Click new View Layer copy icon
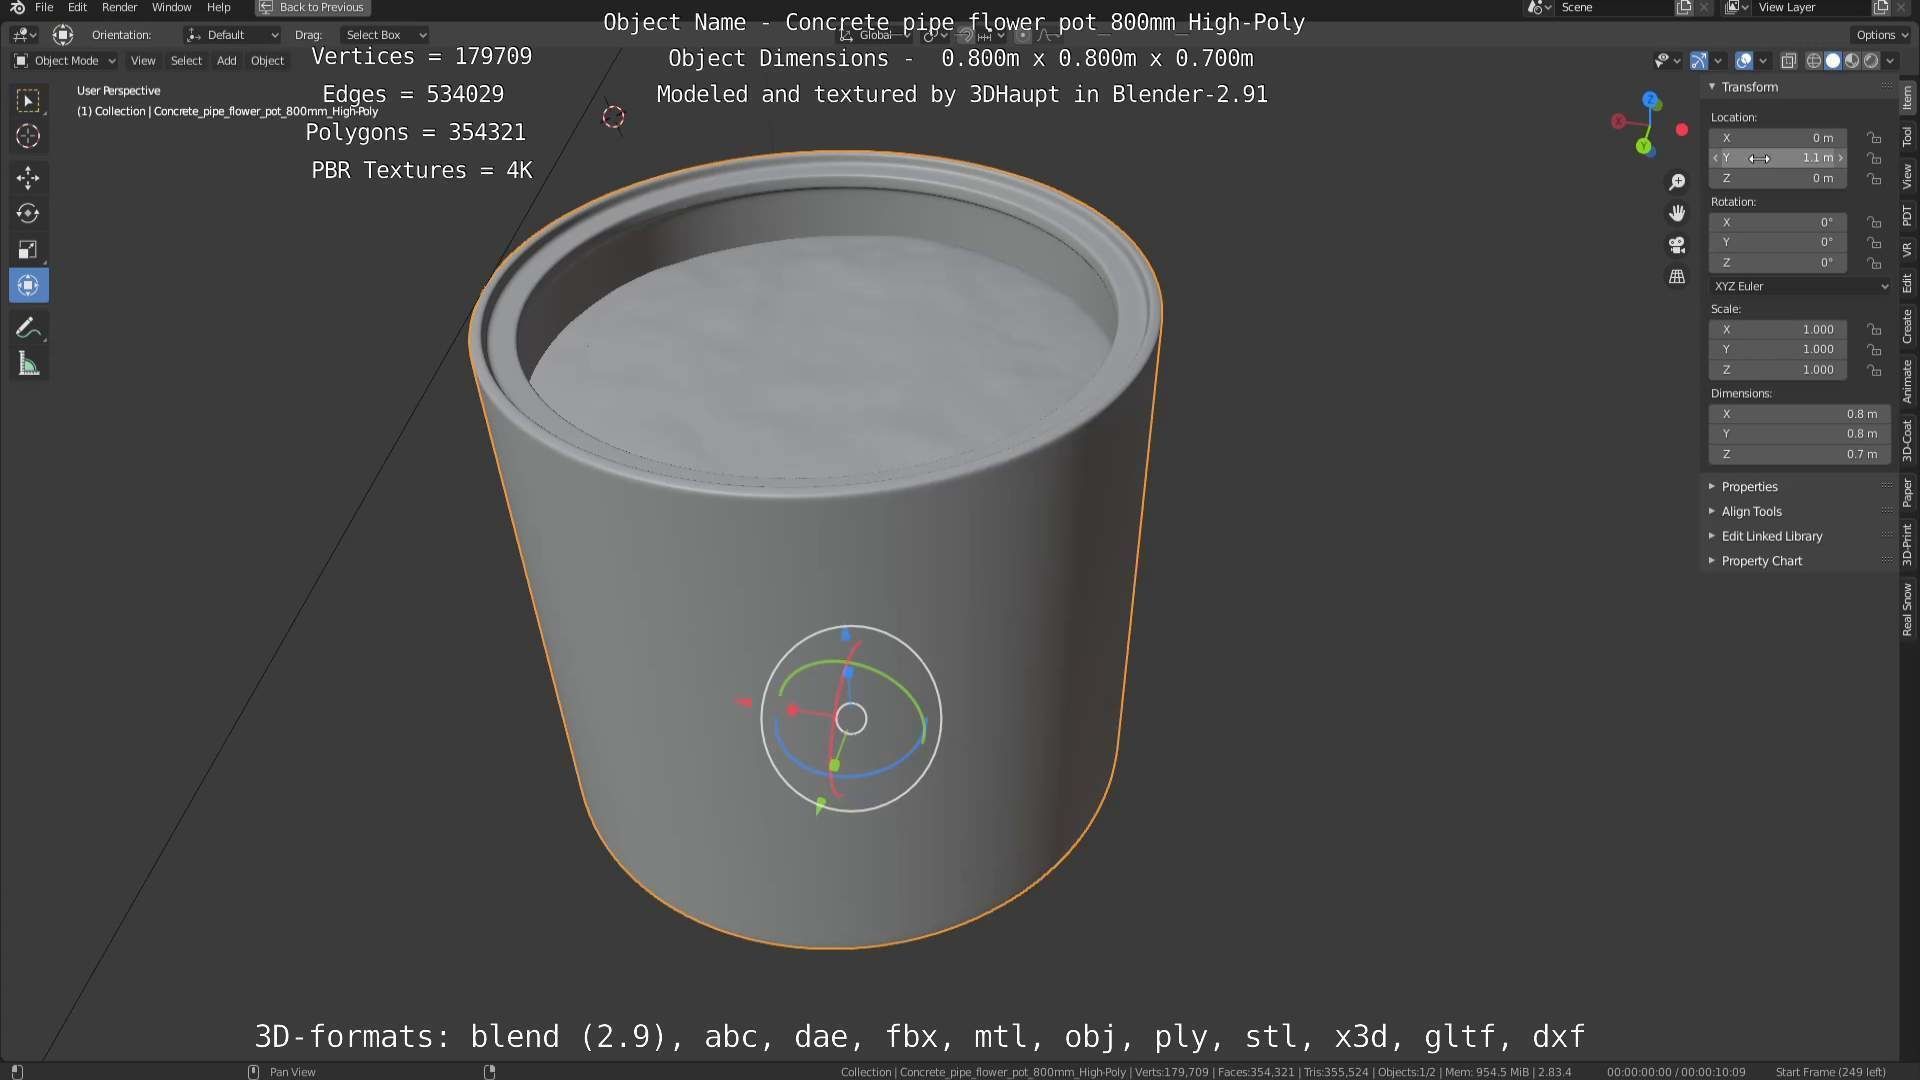 pos(1881,7)
